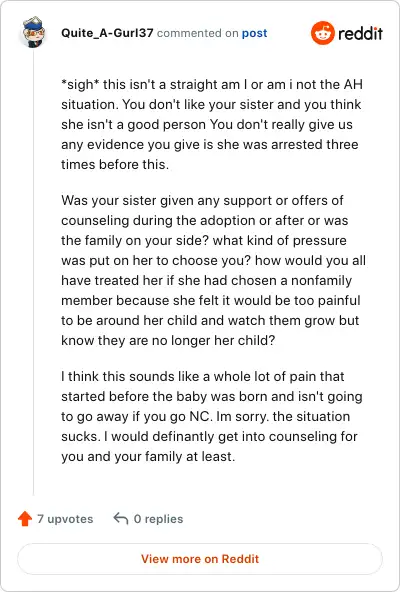Open the Quite_A-Gurl37 username link
Screen dimensions: 400x592
pyautogui.click(x=107, y=33)
